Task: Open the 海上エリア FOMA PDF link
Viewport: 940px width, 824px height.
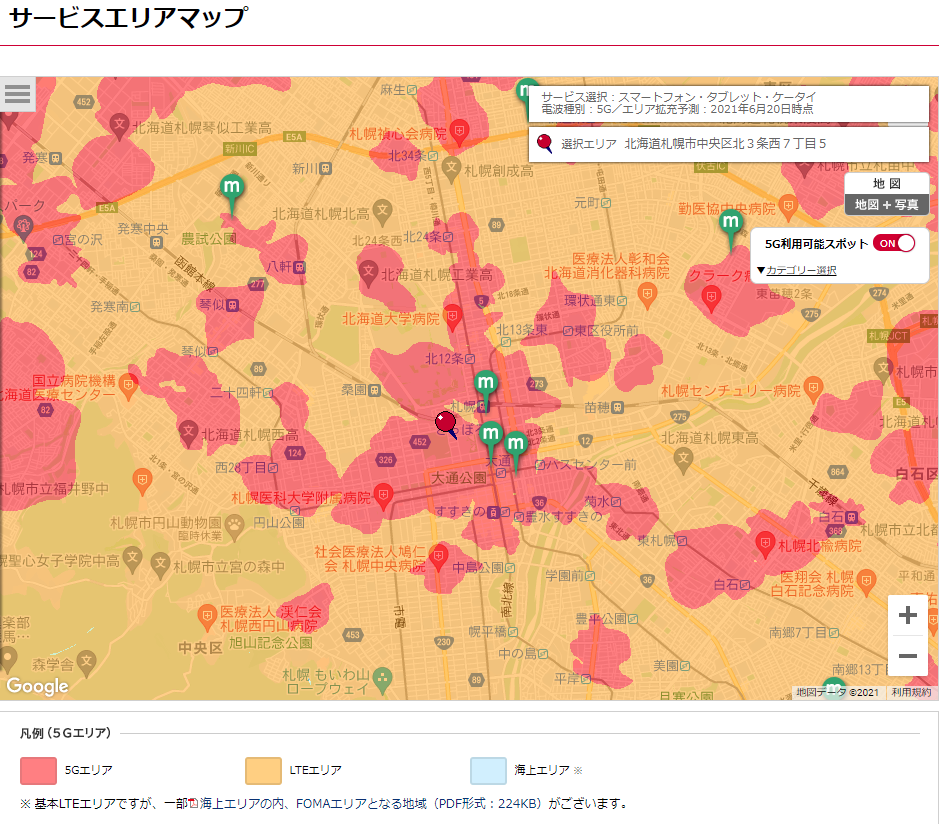Action: 370,804
